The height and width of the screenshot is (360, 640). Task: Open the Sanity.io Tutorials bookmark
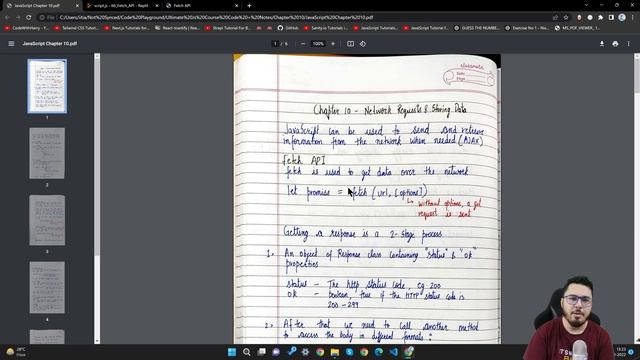tap(326, 28)
